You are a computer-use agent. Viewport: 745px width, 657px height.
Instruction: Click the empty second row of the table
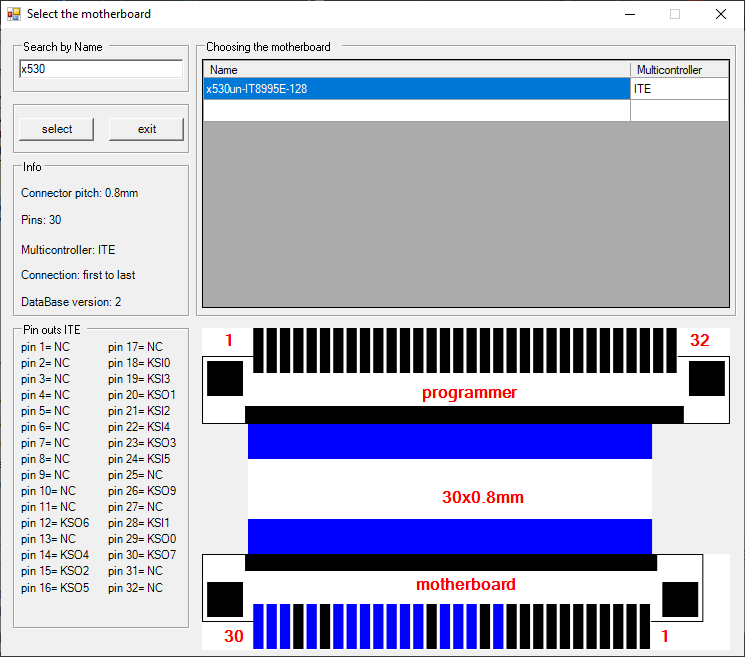416,111
